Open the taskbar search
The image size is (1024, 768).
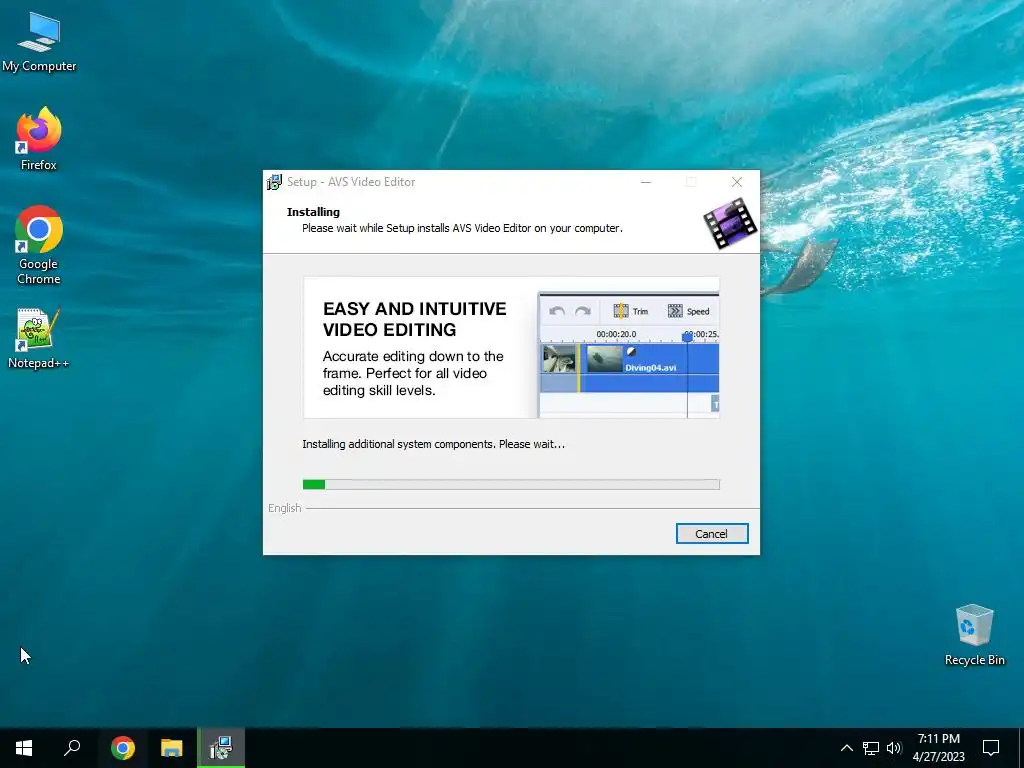tap(72, 748)
